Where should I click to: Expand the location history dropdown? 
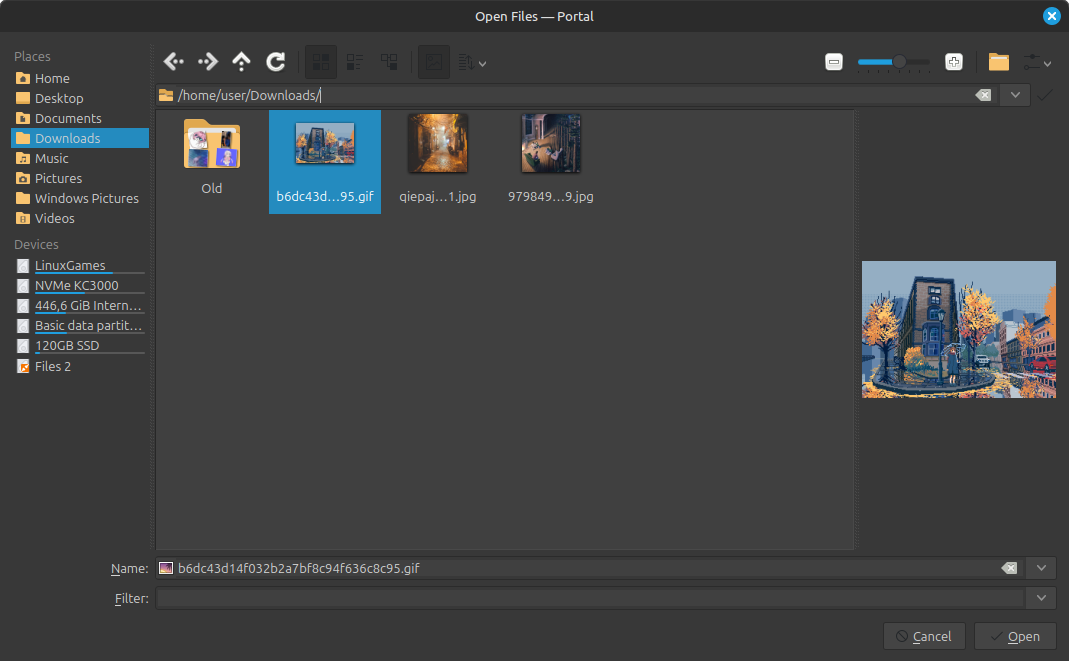click(x=1014, y=95)
